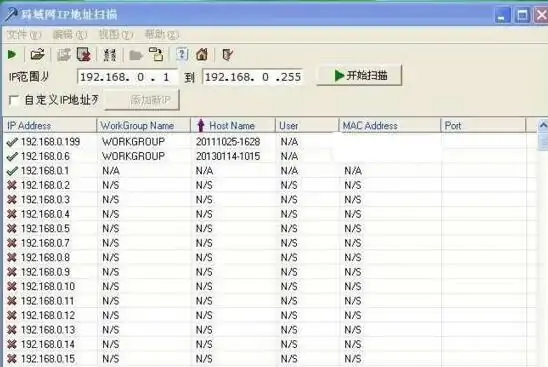Click red X icon beside 192.168.0.10
Image resolution: width=548 pixels, height=367 pixels.
click(x=12, y=287)
